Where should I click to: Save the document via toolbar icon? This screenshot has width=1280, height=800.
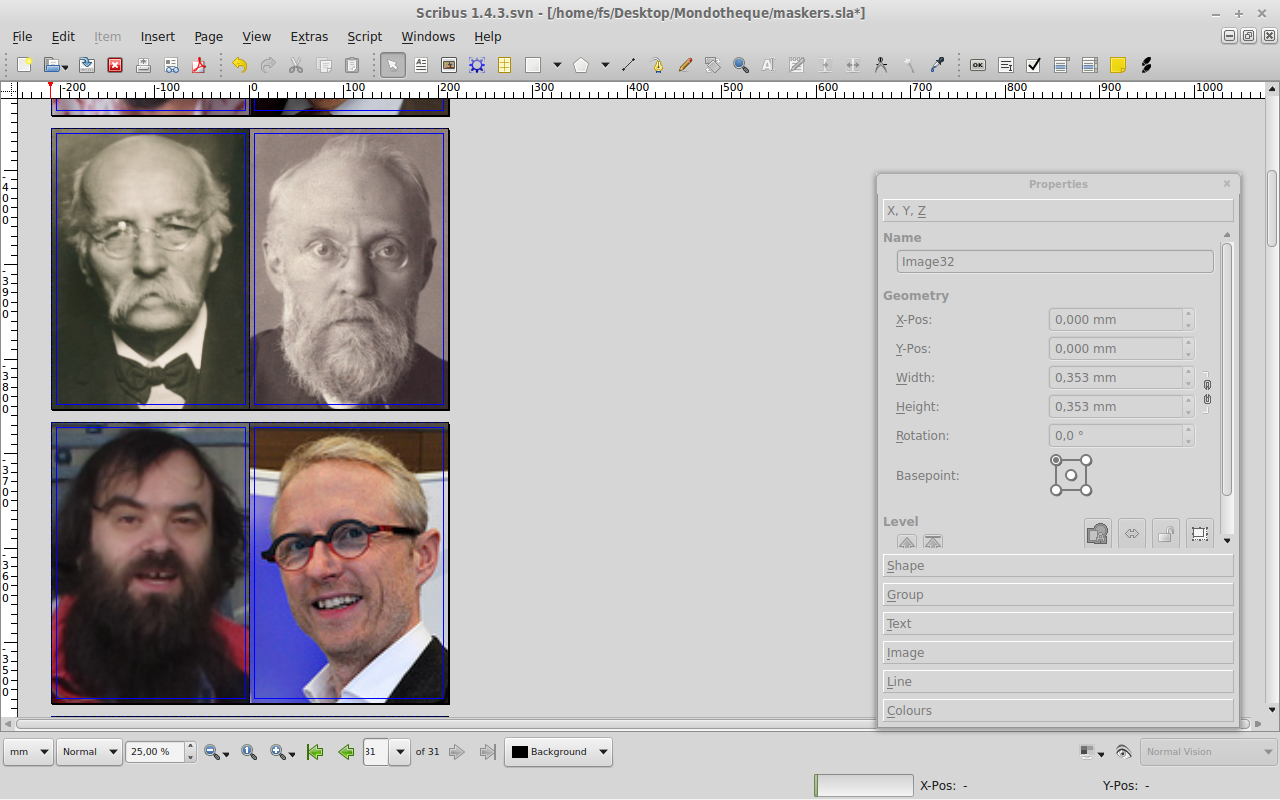[87, 65]
